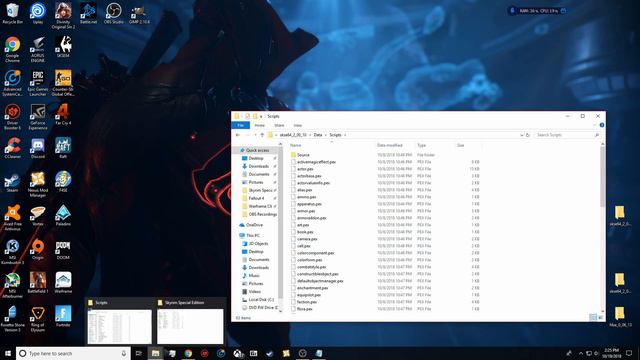Open the Recent locations dropdown arrow
The image size is (640, 360).
click(256, 135)
